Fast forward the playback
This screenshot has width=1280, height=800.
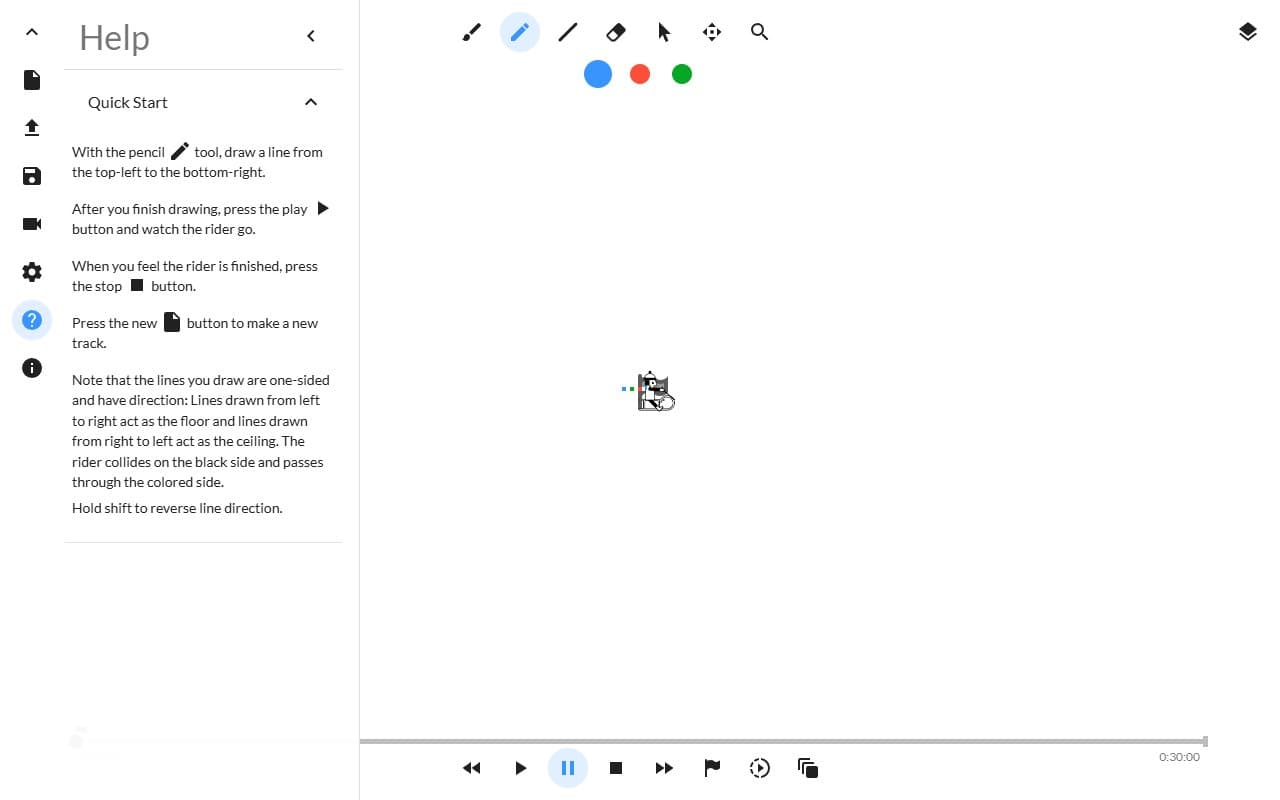664,768
